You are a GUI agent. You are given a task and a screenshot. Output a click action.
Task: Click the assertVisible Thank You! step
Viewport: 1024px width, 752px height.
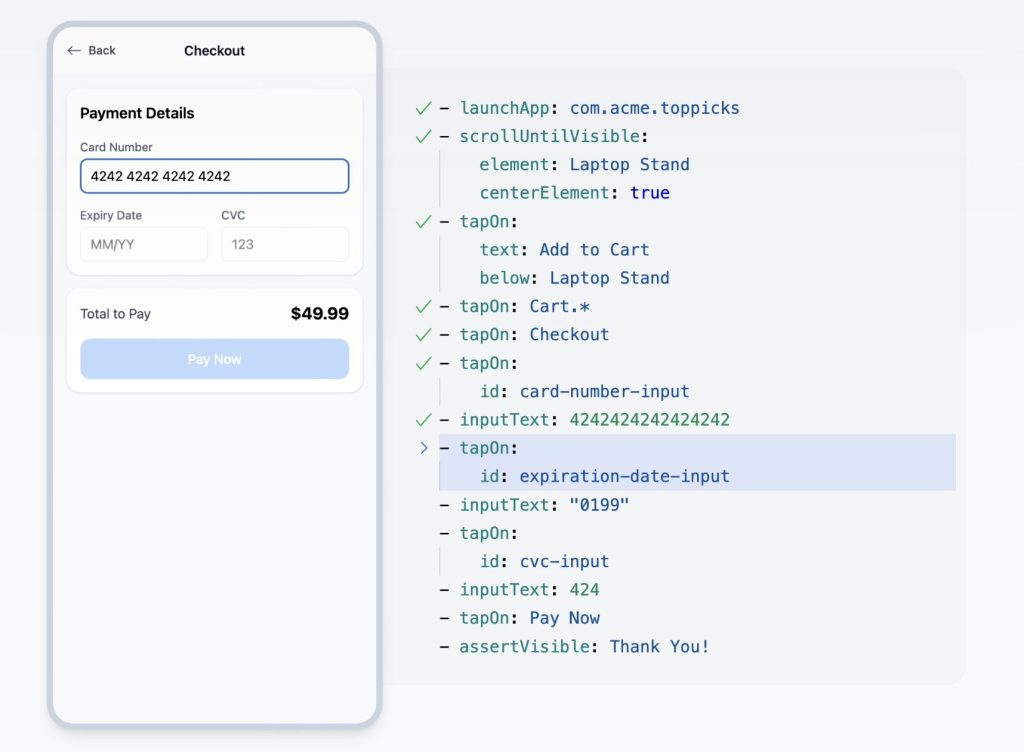pyautogui.click(x=584, y=646)
